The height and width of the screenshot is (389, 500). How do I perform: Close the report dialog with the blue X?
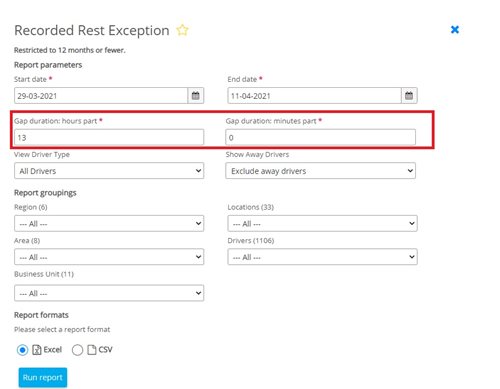tap(455, 30)
